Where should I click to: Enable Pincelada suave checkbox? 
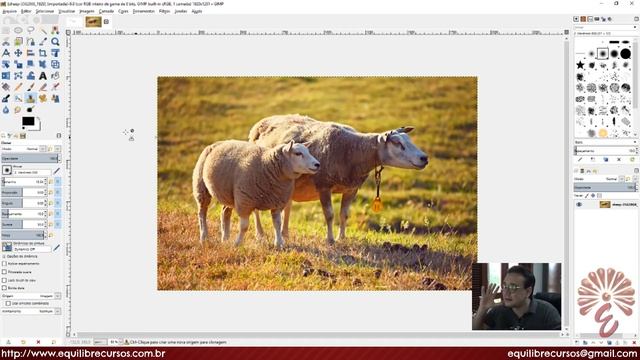4,272
